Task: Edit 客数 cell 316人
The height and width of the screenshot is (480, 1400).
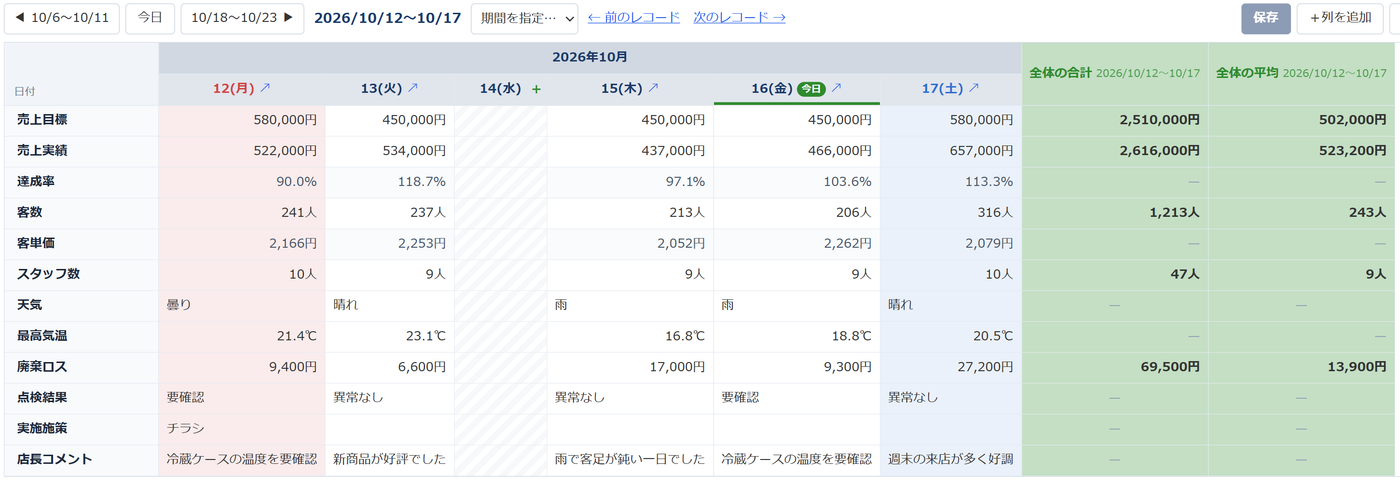Action: pos(951,213)
